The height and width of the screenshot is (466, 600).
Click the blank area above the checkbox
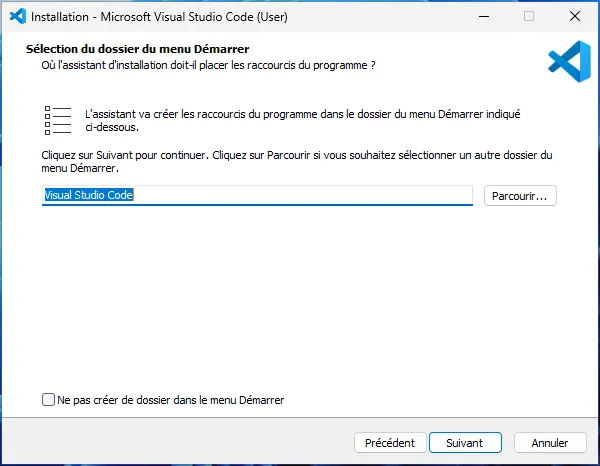pyautogui.click(x=300, y=300)
